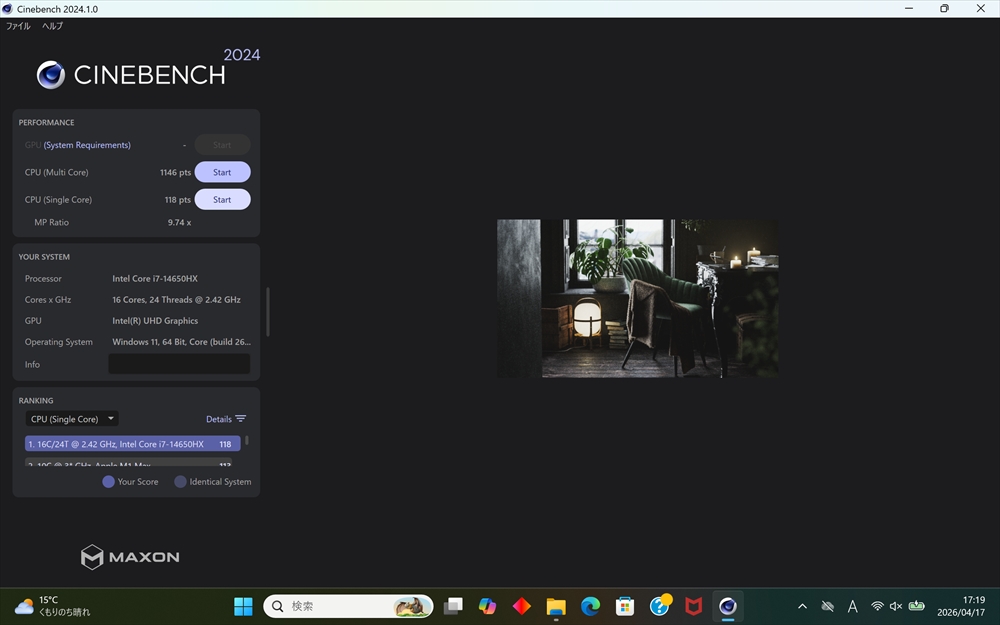This screenshot has height=625, width=1000.
Task: Open the CPU (Single Core) ranking dropdown
Action: coord(71,419)
